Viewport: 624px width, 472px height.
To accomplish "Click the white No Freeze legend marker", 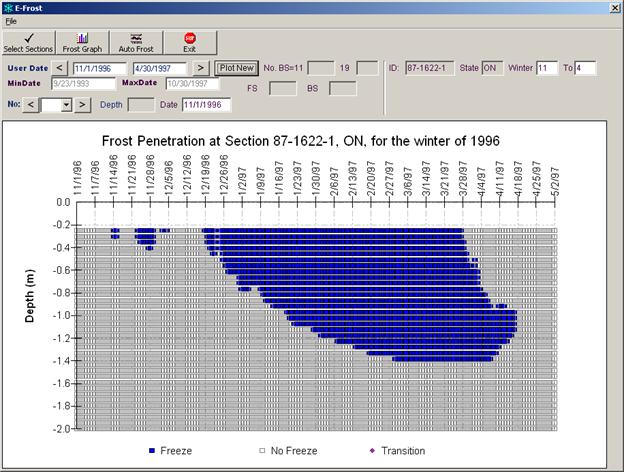I will pyautogui.click(x=262, y=451).
